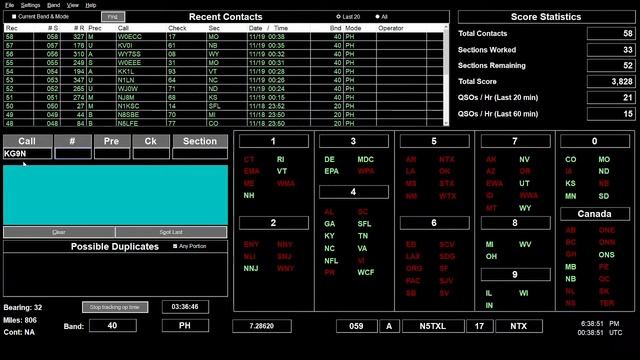Click the exchange callsign box N5TXL
This screenshot has width=640, height=360.
[433, 326]
